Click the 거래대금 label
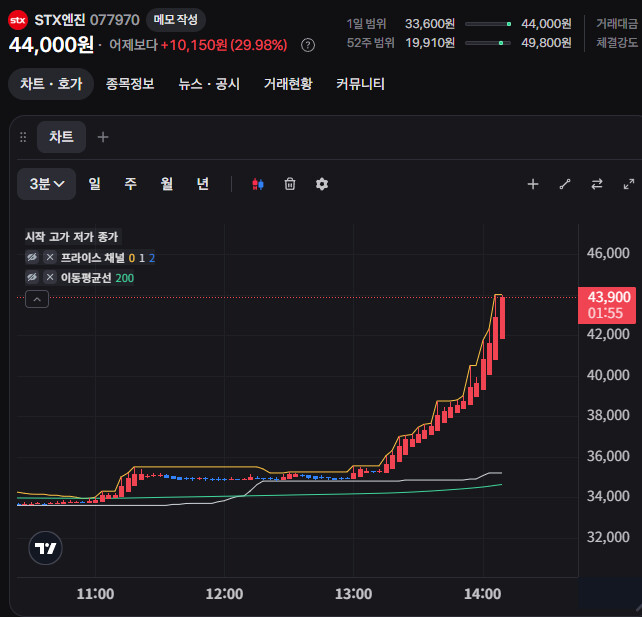Image resolution: width=642 pixels, height=617 pixels. pos(617,24)
